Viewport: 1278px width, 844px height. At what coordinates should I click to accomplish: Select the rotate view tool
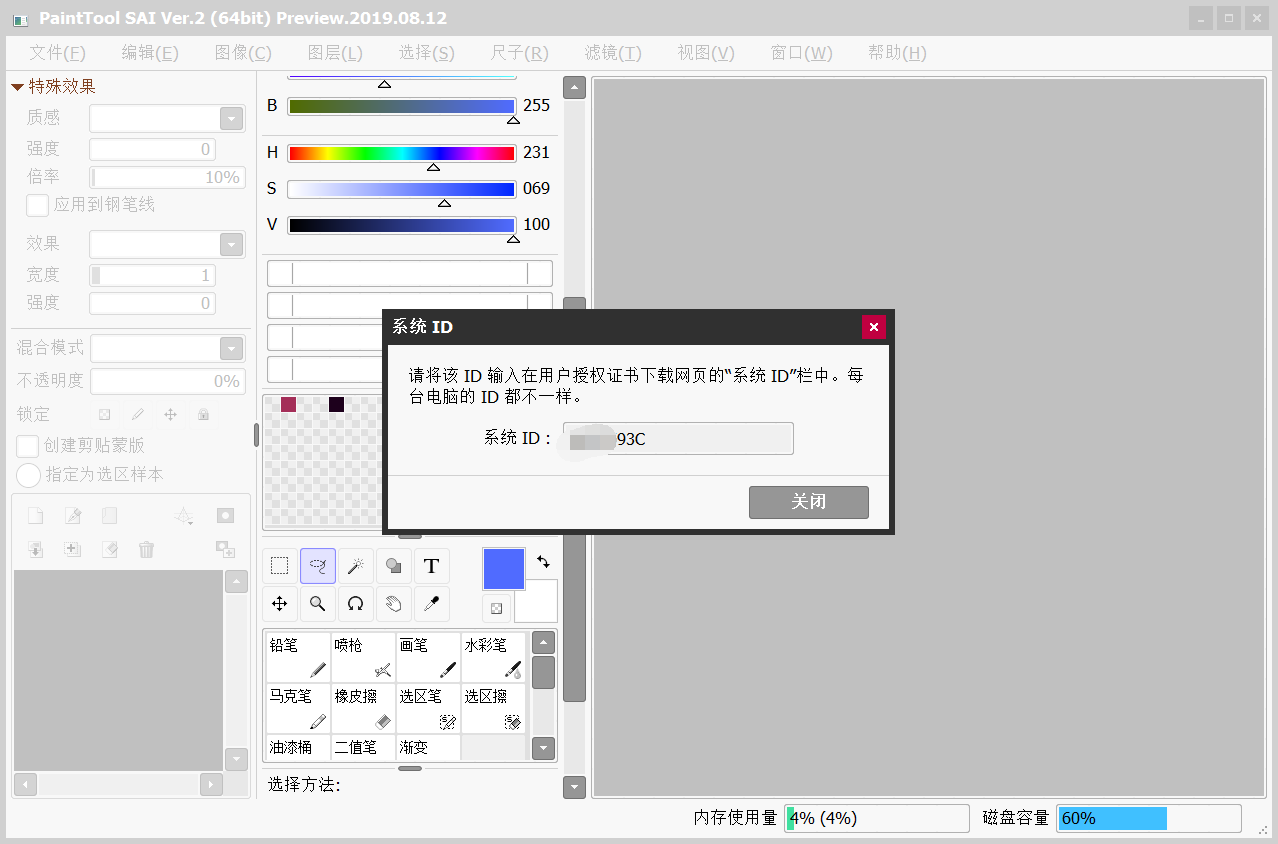[356, 604]
